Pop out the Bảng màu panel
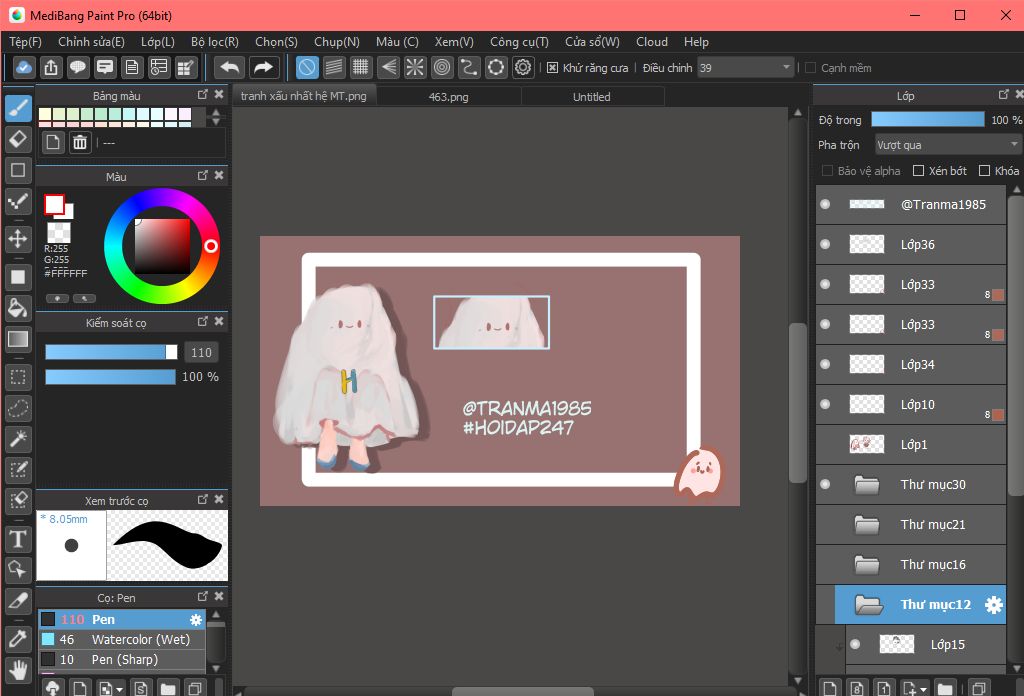This screenshot has height=696, width=1024. (x=202, y=95)
